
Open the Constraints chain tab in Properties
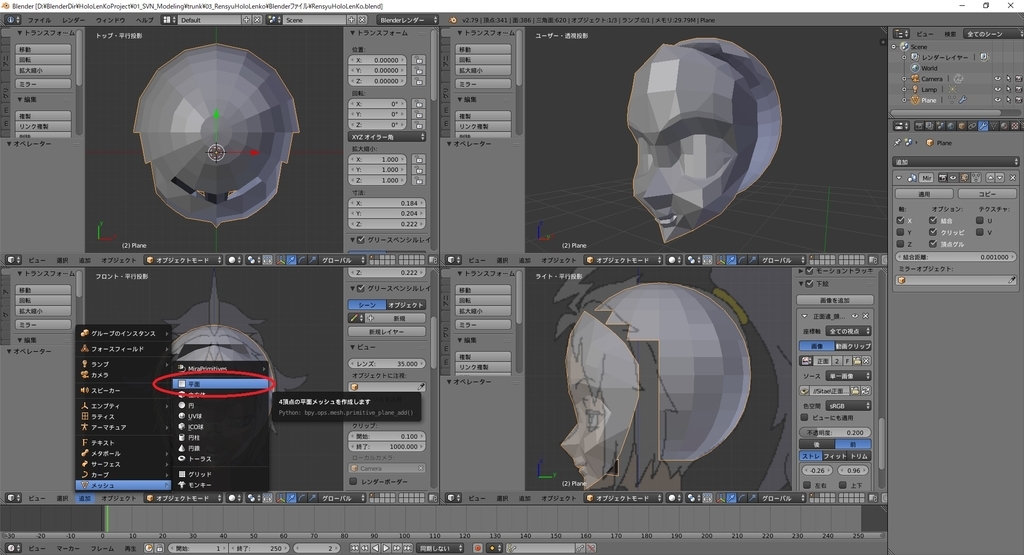pos(972,126)
